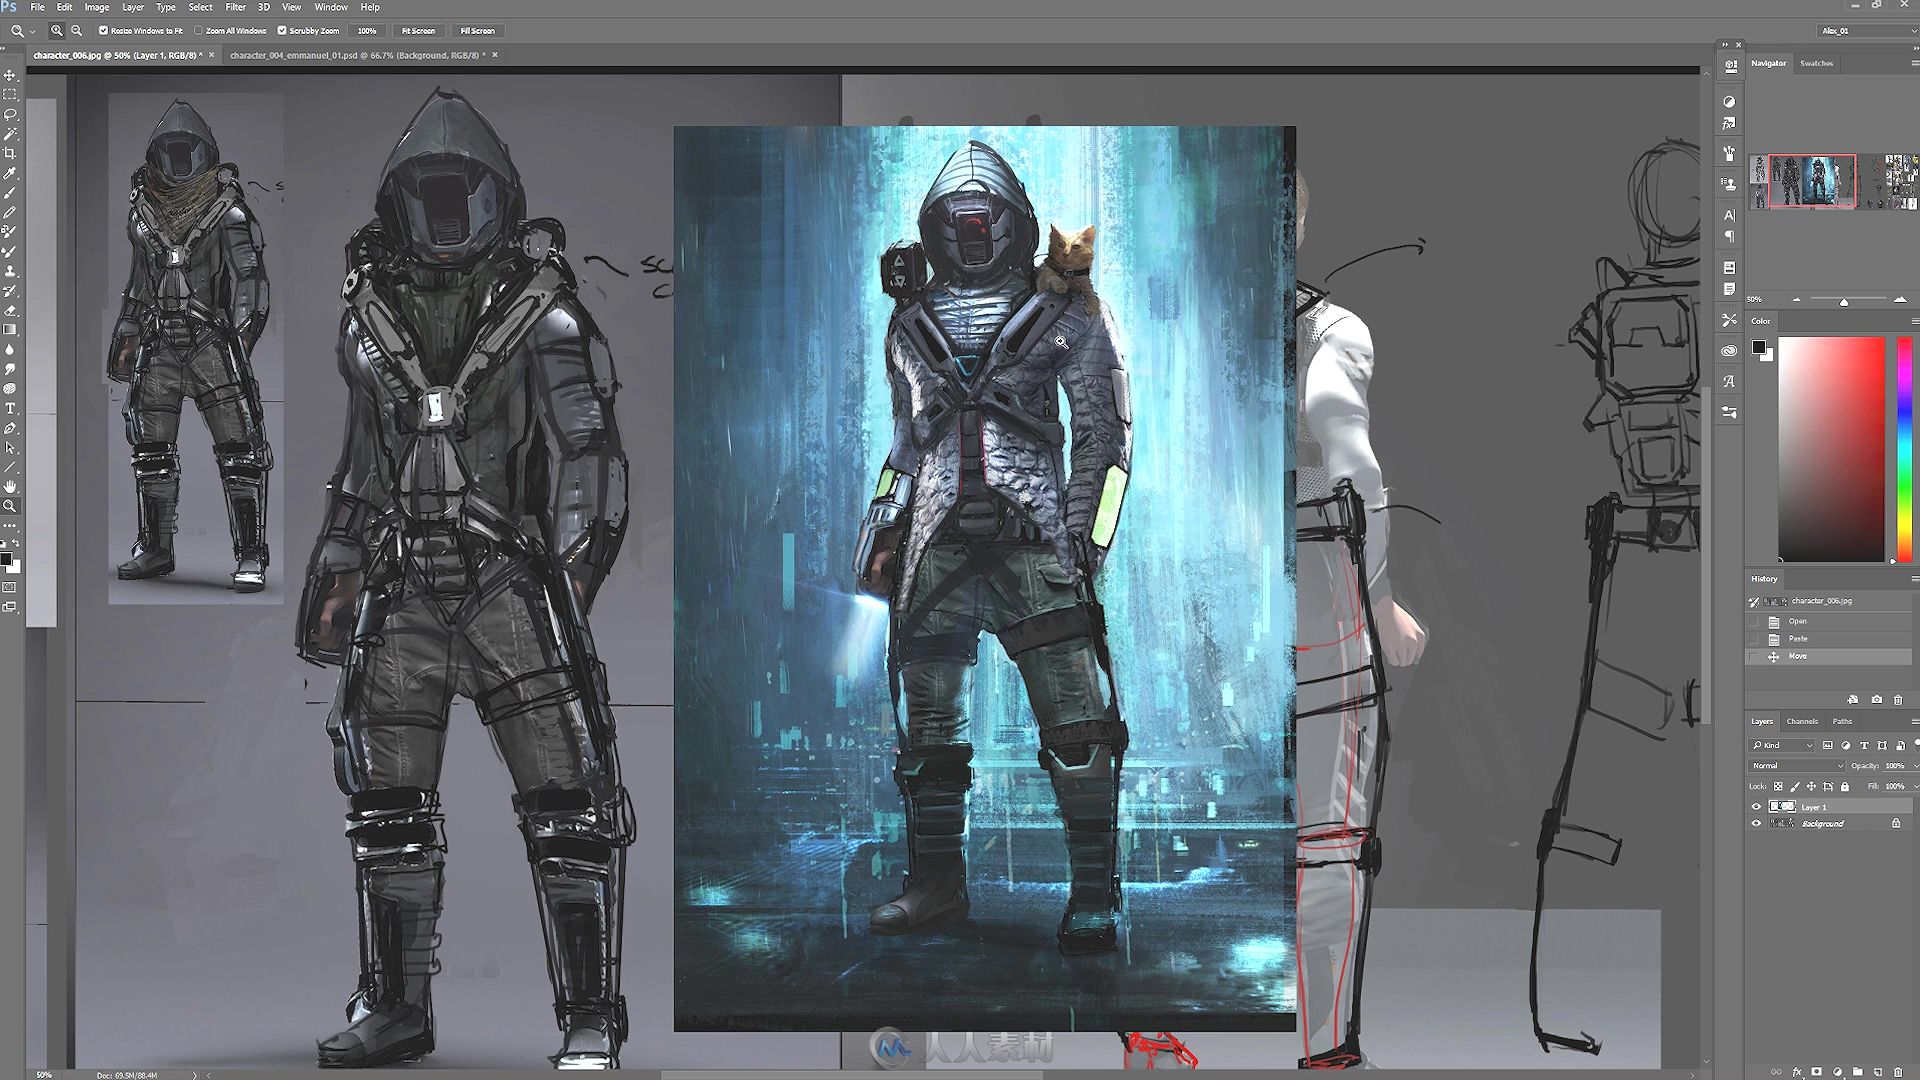This screenshot has height=1080, width=1920.
Task: Open the Layers panel flyout menu
Action: coord(1915,721)
